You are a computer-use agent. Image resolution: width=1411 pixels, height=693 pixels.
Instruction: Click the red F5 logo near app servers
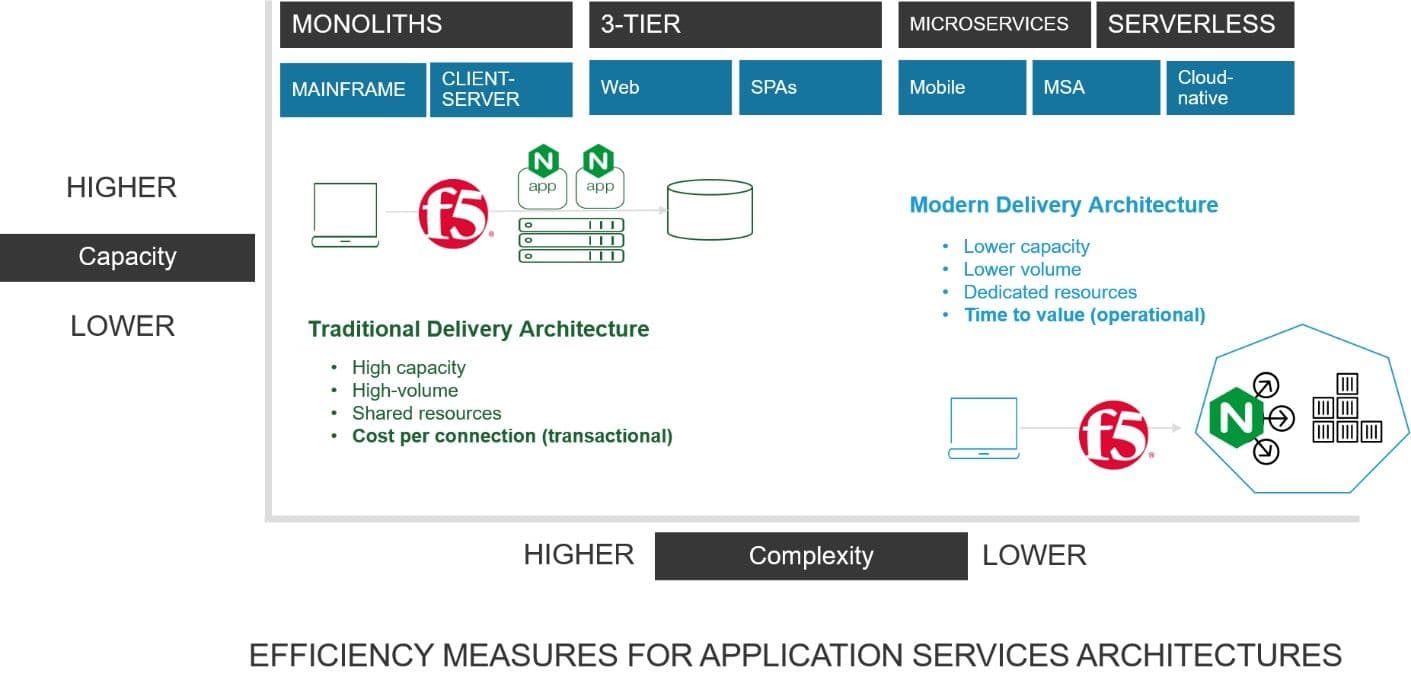(453, 213)
